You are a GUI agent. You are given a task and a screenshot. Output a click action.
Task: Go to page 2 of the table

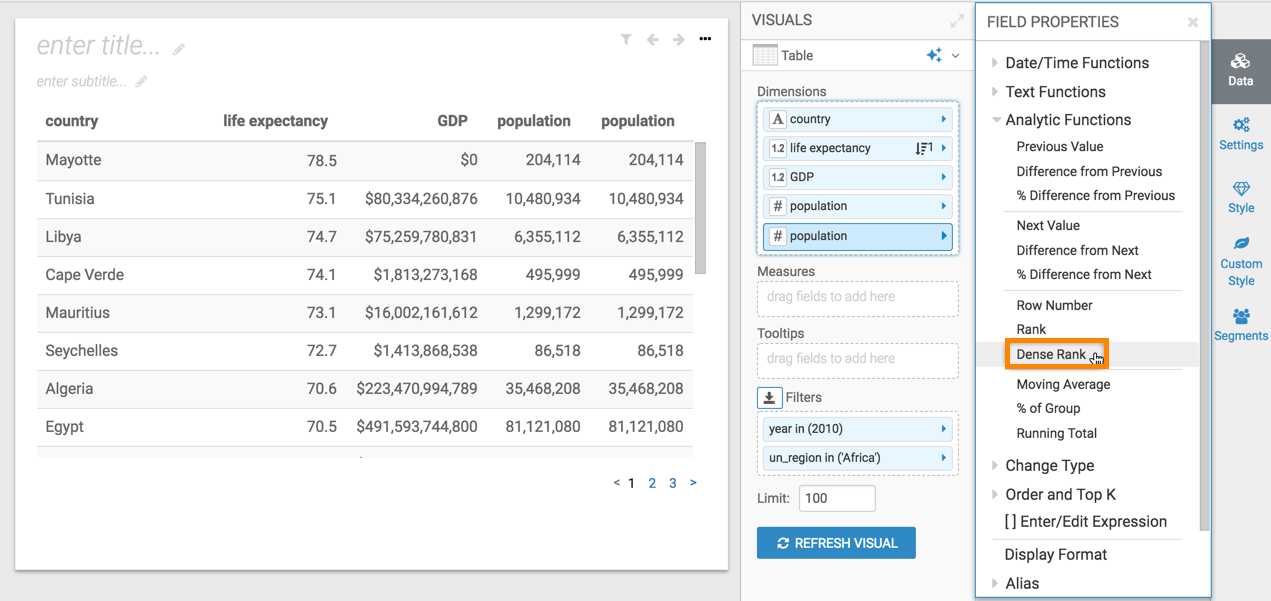click(x=652, y=483)
